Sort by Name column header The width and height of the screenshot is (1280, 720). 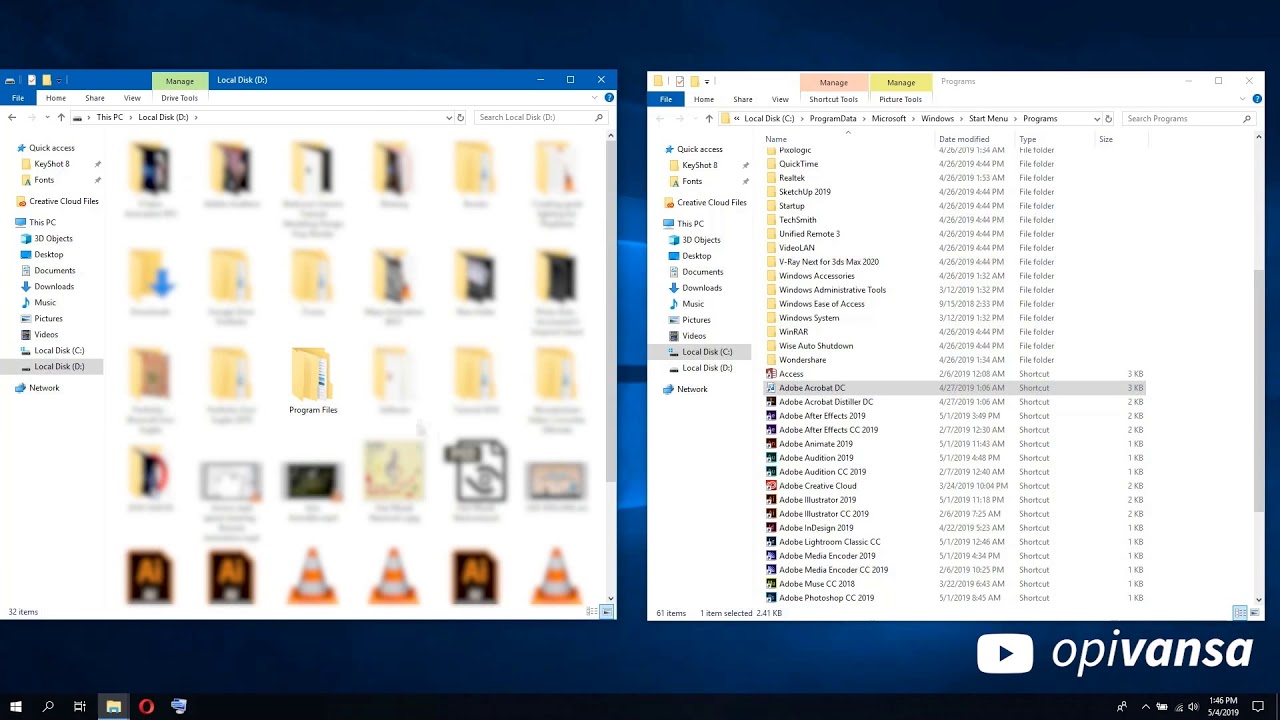[776, 139]
